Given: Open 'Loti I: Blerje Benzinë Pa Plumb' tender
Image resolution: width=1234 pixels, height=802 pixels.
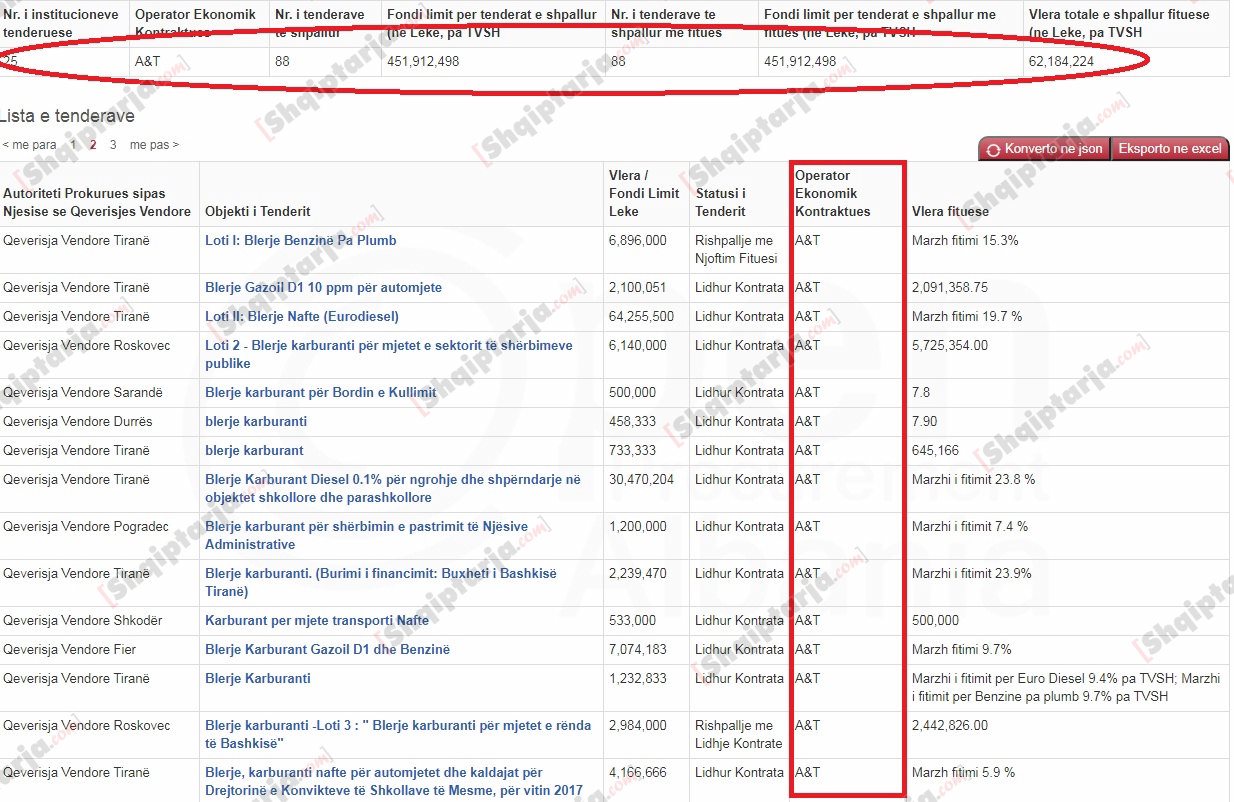Looking at the screenshot, I should pyautogui.click(x=300, y=240).
